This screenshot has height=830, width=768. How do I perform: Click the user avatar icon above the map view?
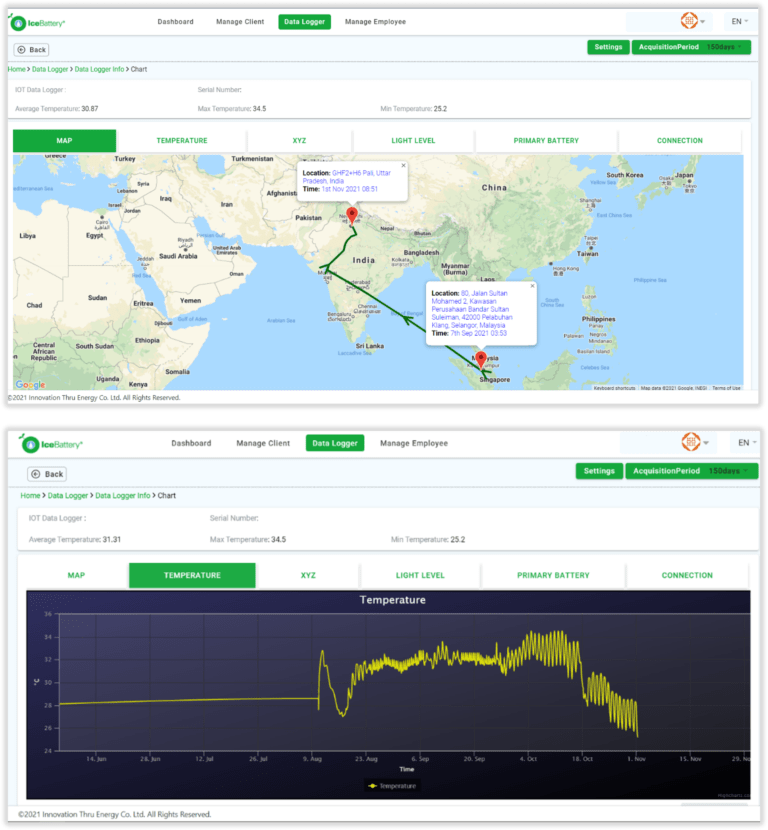[689, 21]
